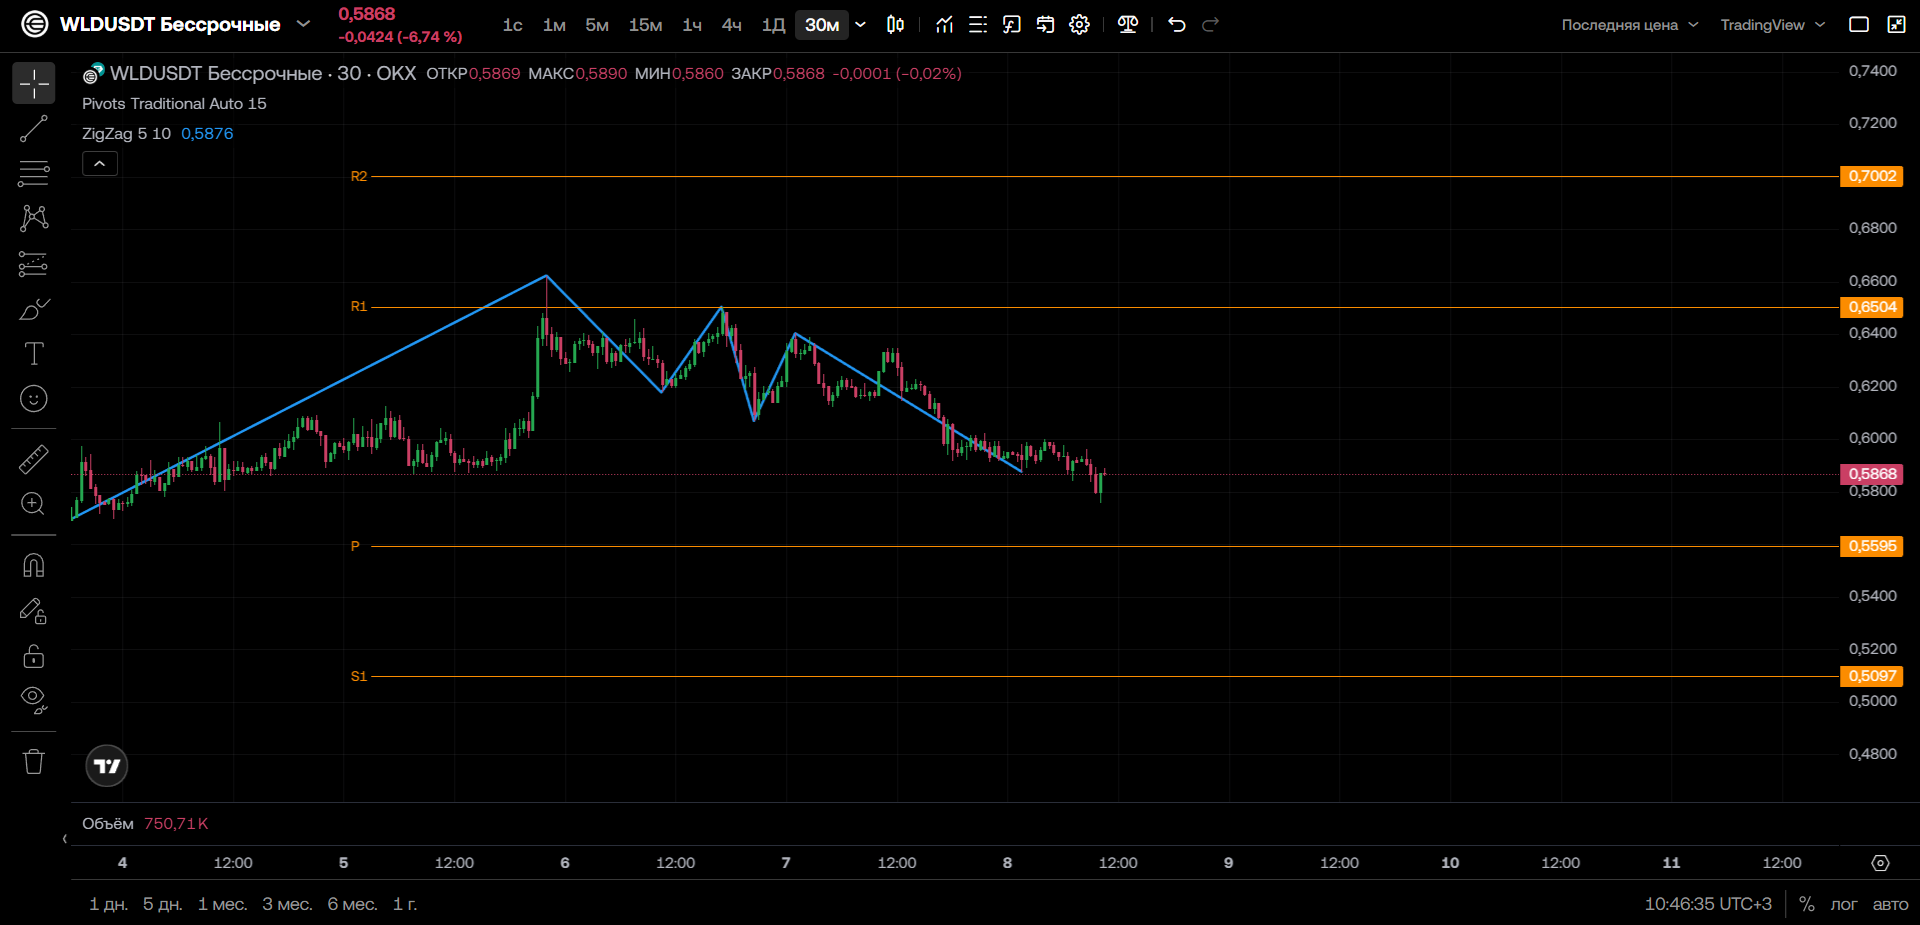The height and width of the screenshot is (925, 1920).
Task: Open the time axis settings gear
Action: coord(1880,863)
